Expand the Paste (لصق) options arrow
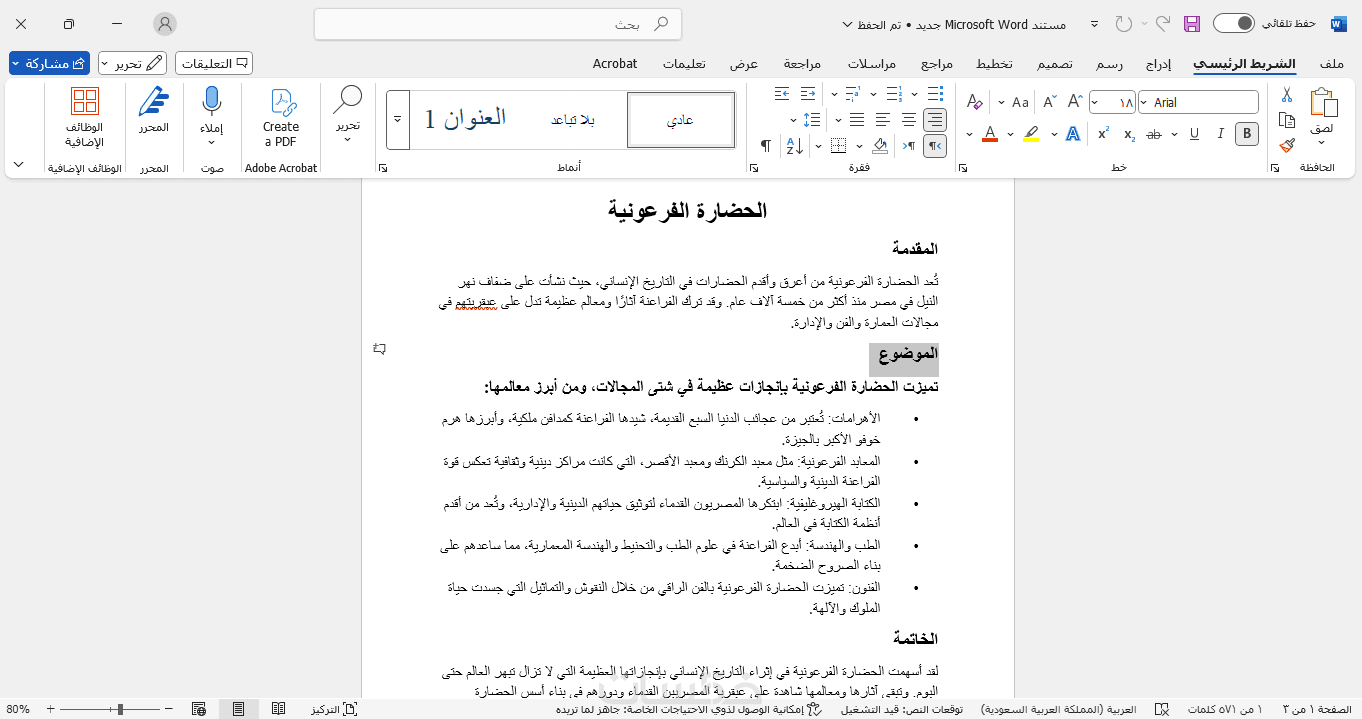 tap(1322, 141)
